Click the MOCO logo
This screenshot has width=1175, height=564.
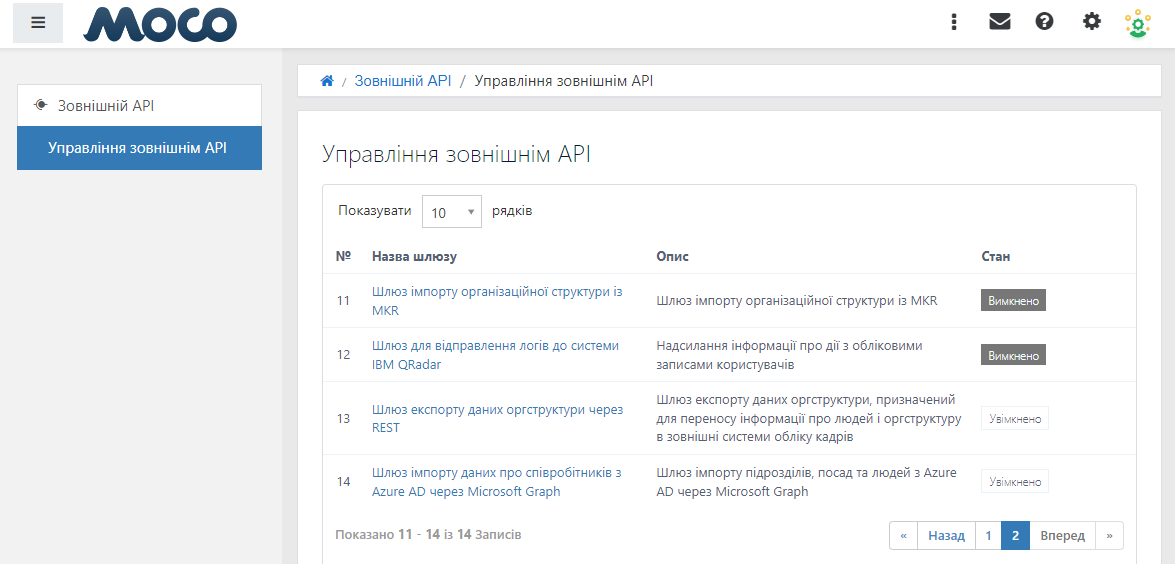pyautogui.click(x=160, y=25)
